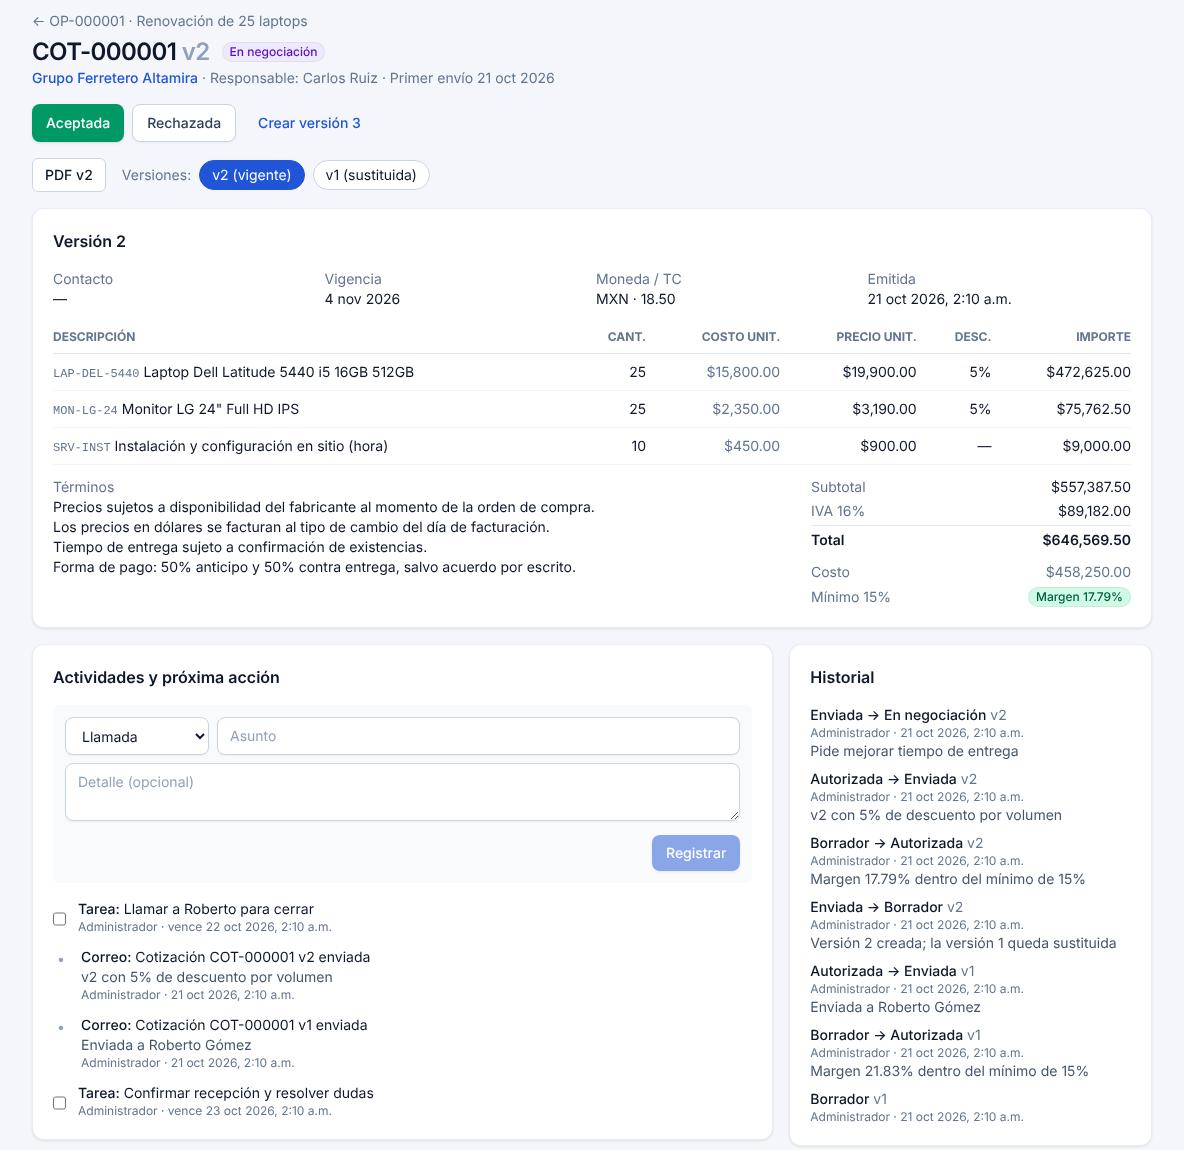Click the SRV-INST installation line item
Image resolution: width=1184 pixels, height=1150 pixels.
click(591, 446)
